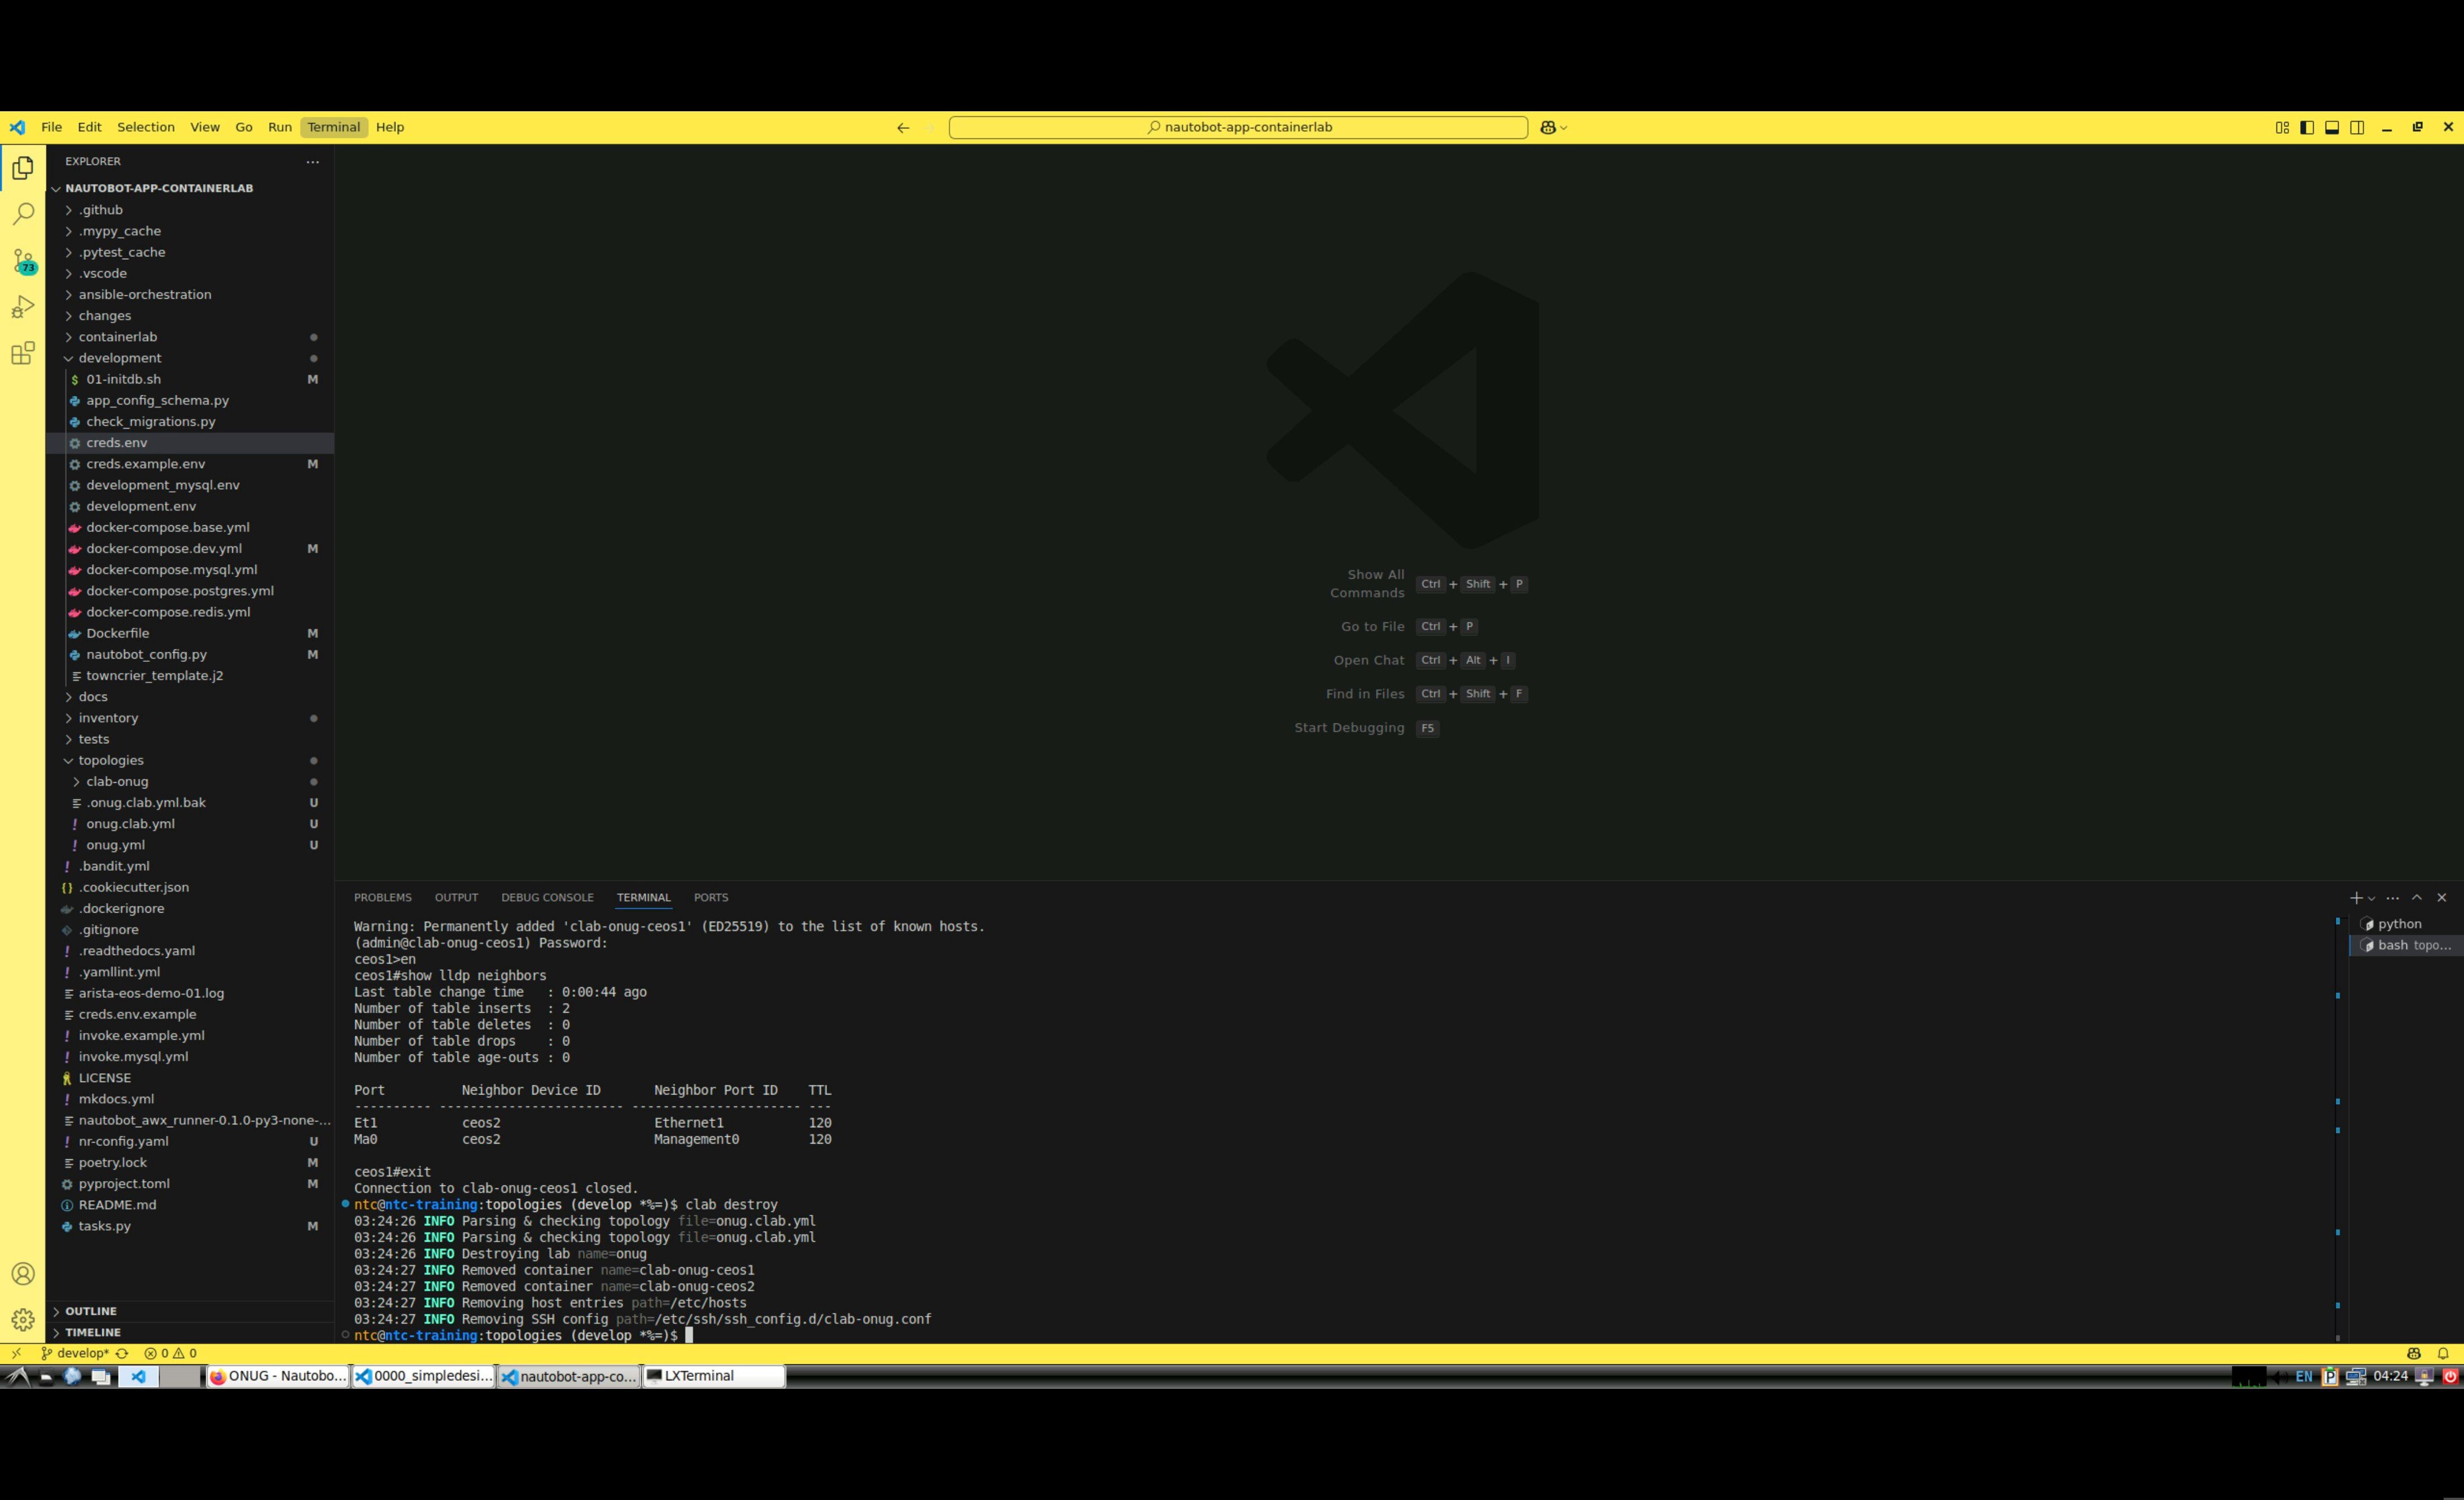Toggle the primary side bar layout button
The image size is (2464, 1500).
click(x=2306, y=127)
